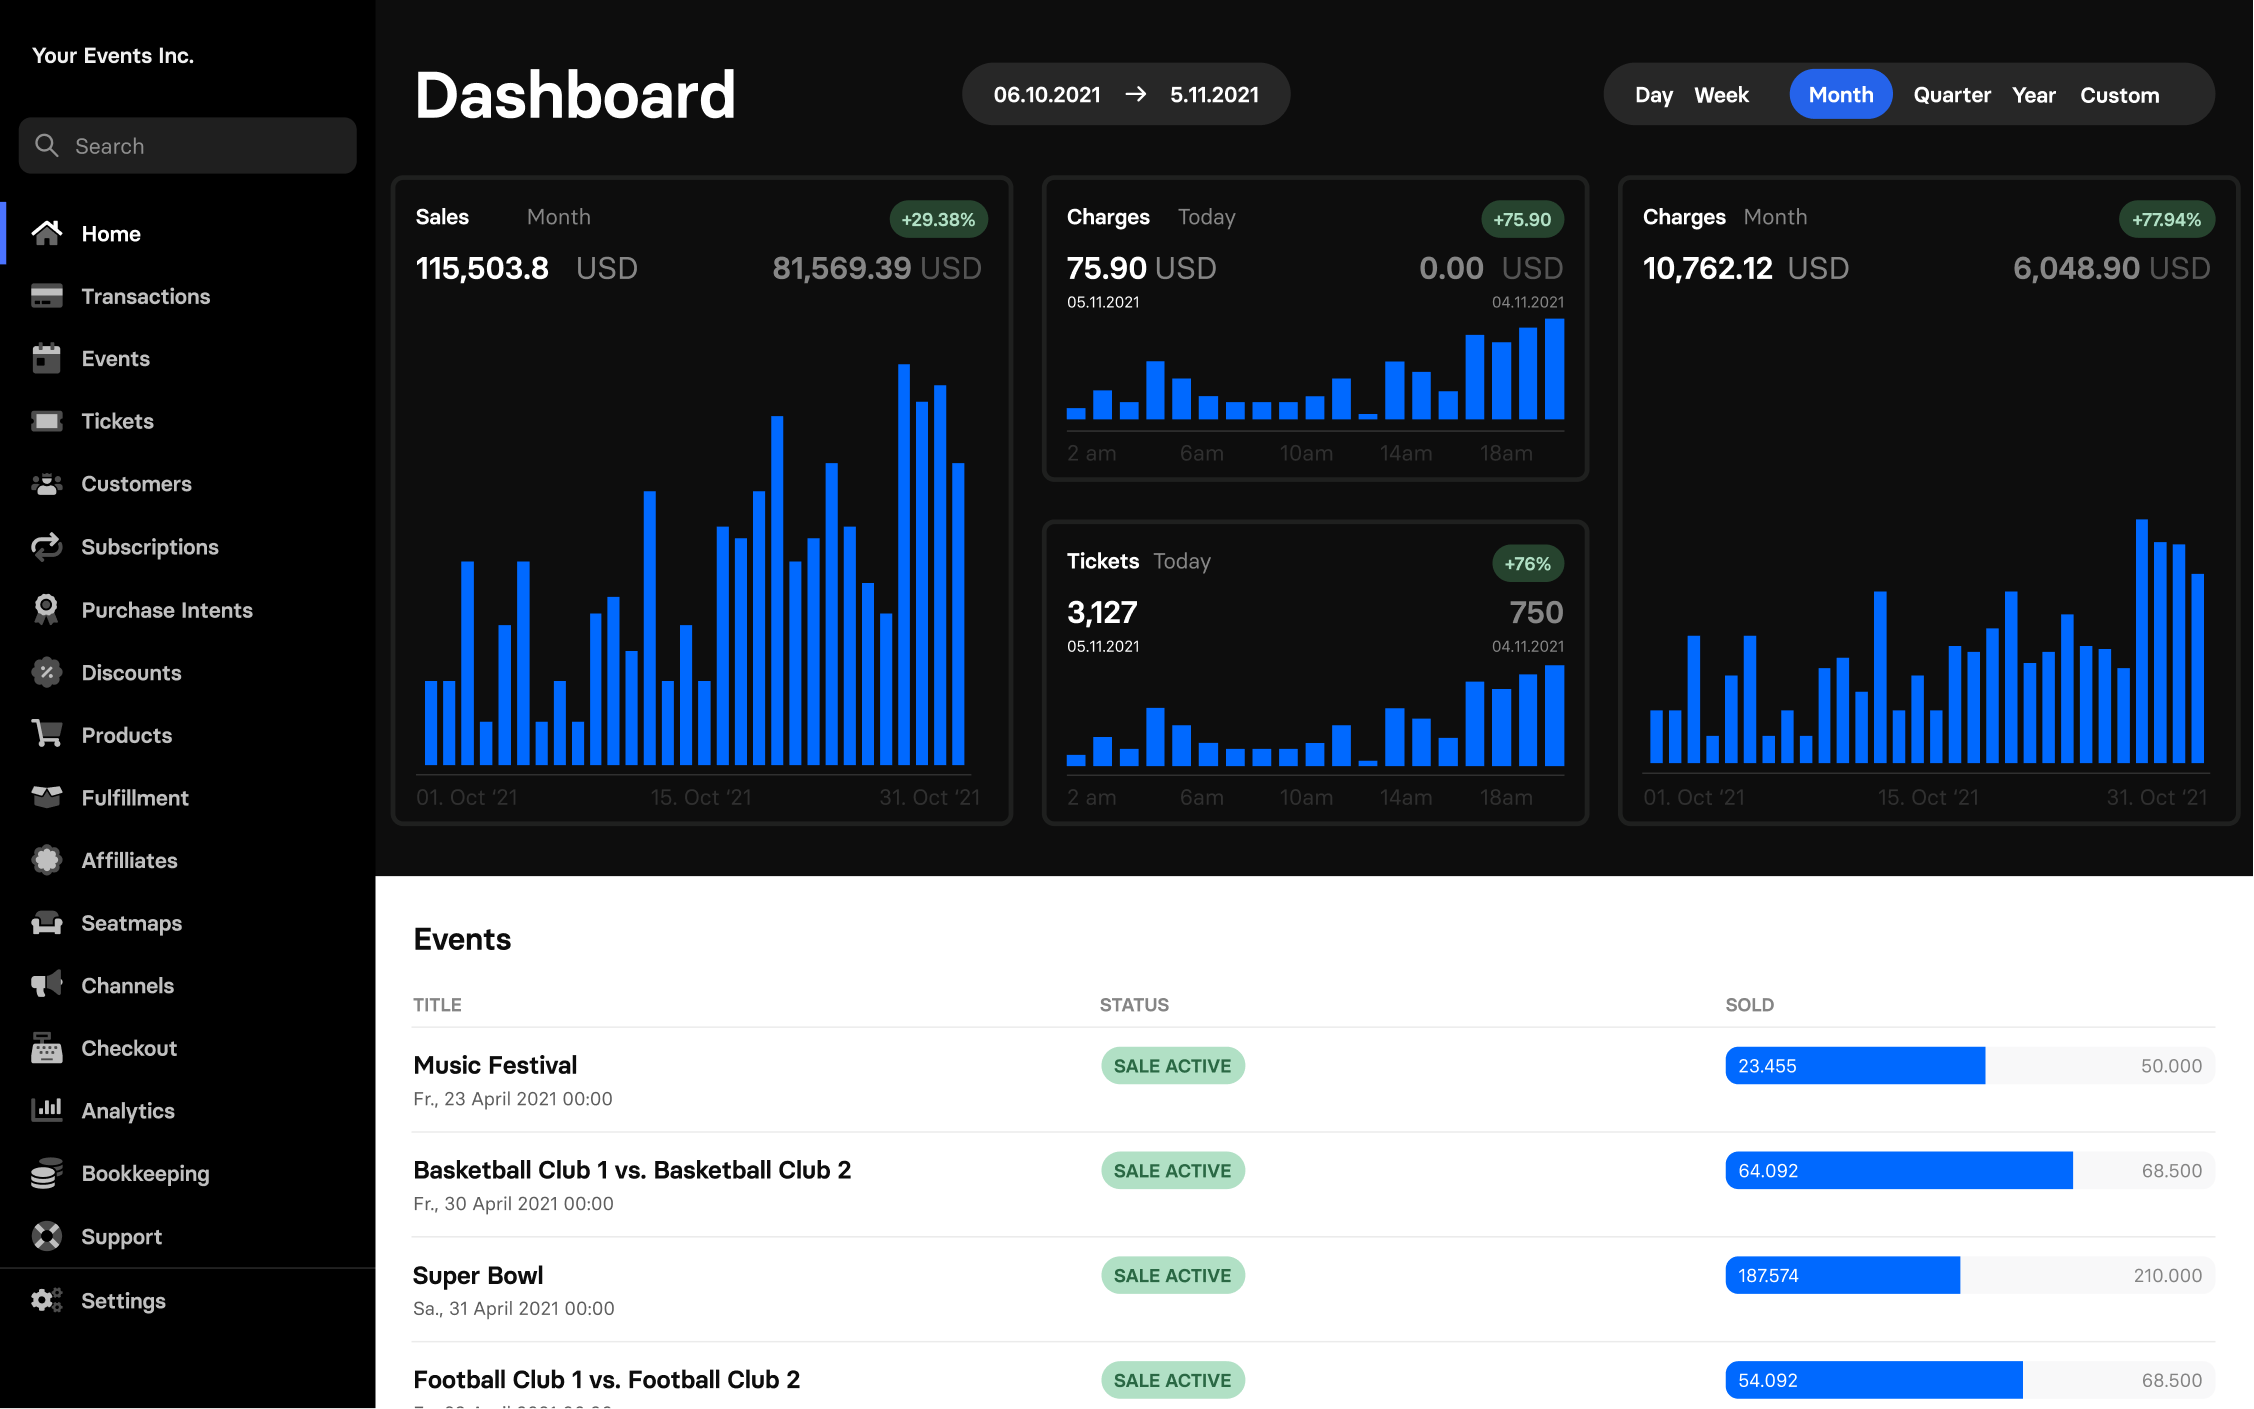Open Settings using the gear icon
The height and width of the screenshot is (1409, 2254).
(48, 1299)
